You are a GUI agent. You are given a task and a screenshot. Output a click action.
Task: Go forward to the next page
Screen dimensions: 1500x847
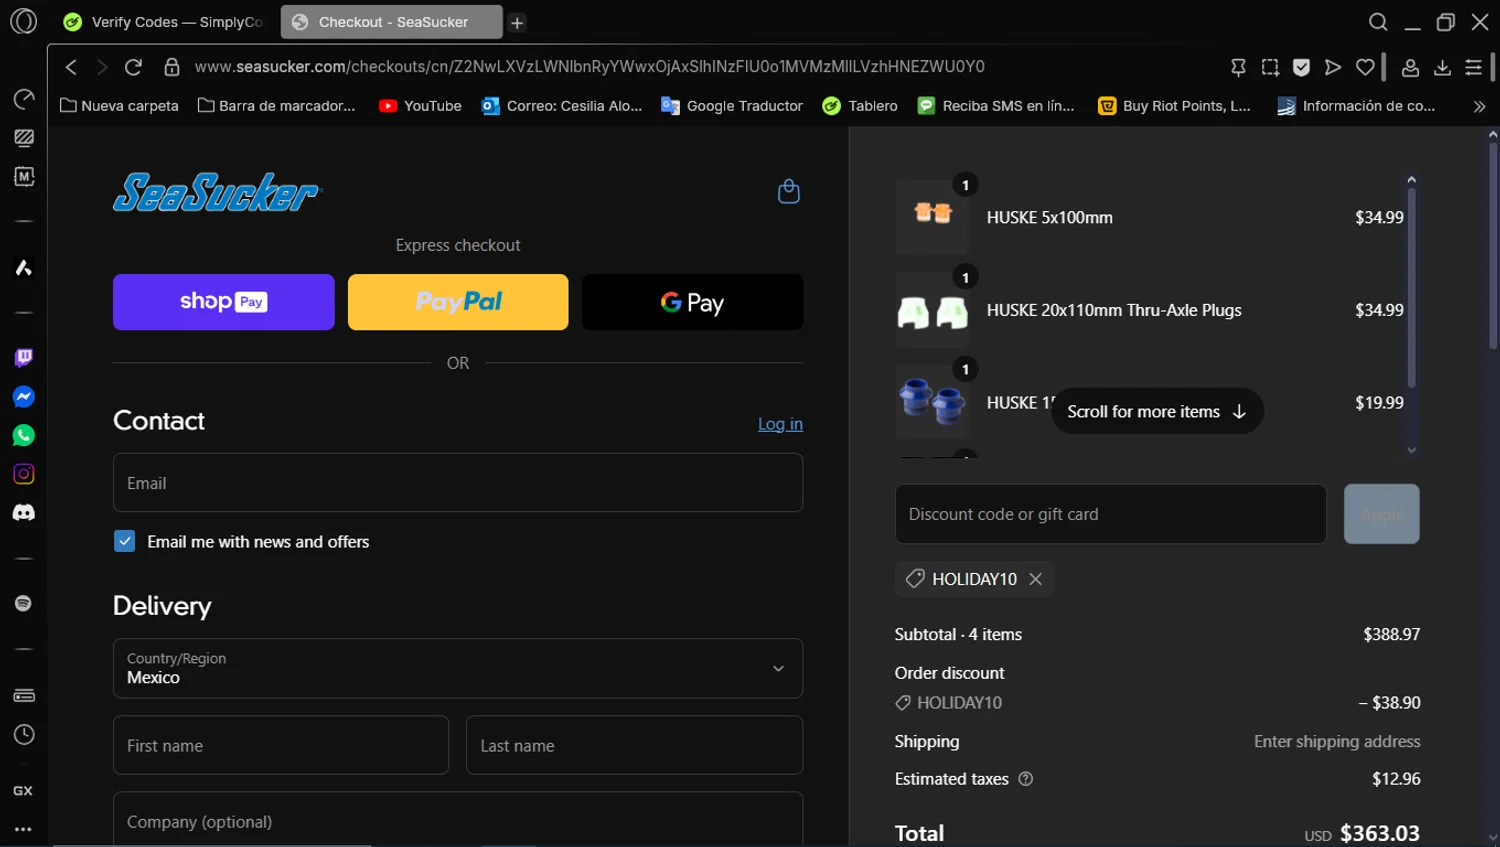click(x=102, y=67)
